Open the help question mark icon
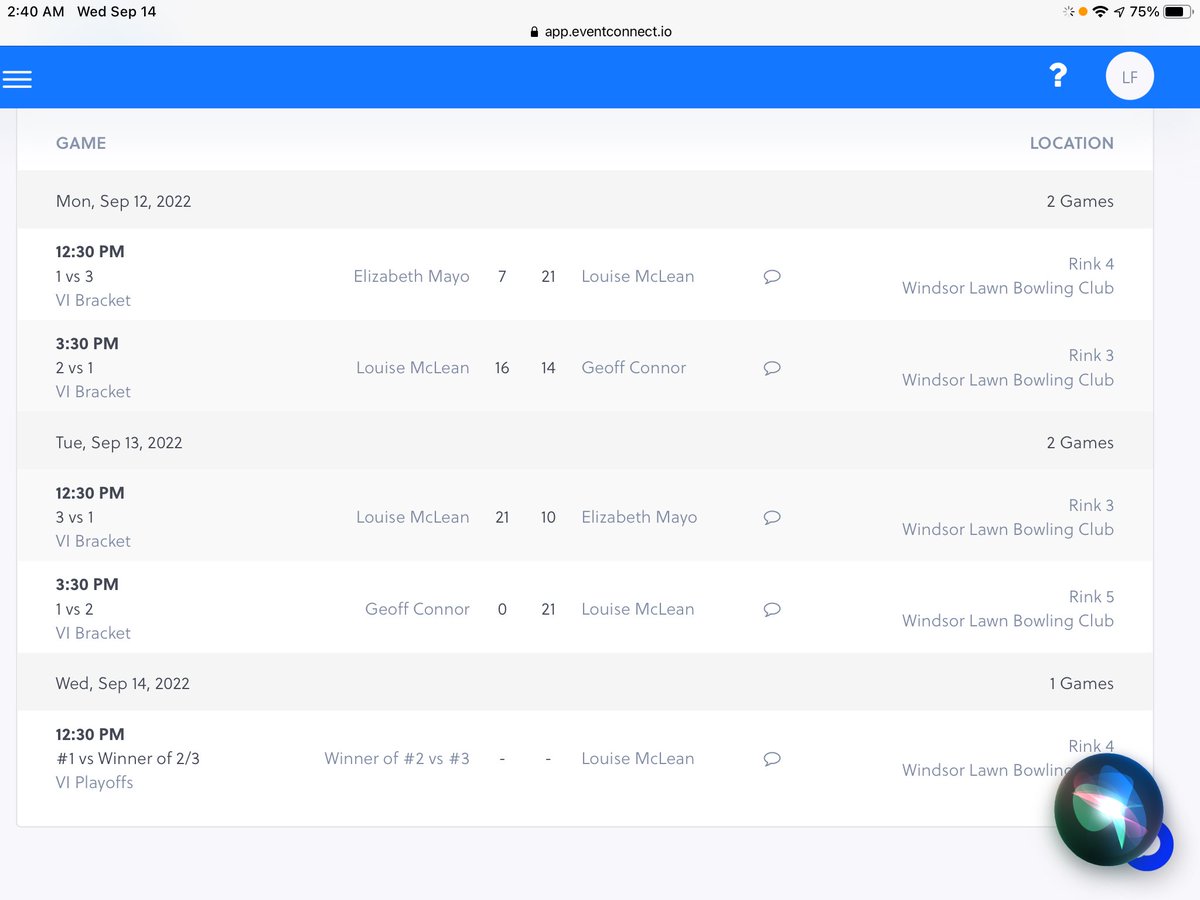Viewport: 1200px width, 900px height. (x=1058, y=76)
